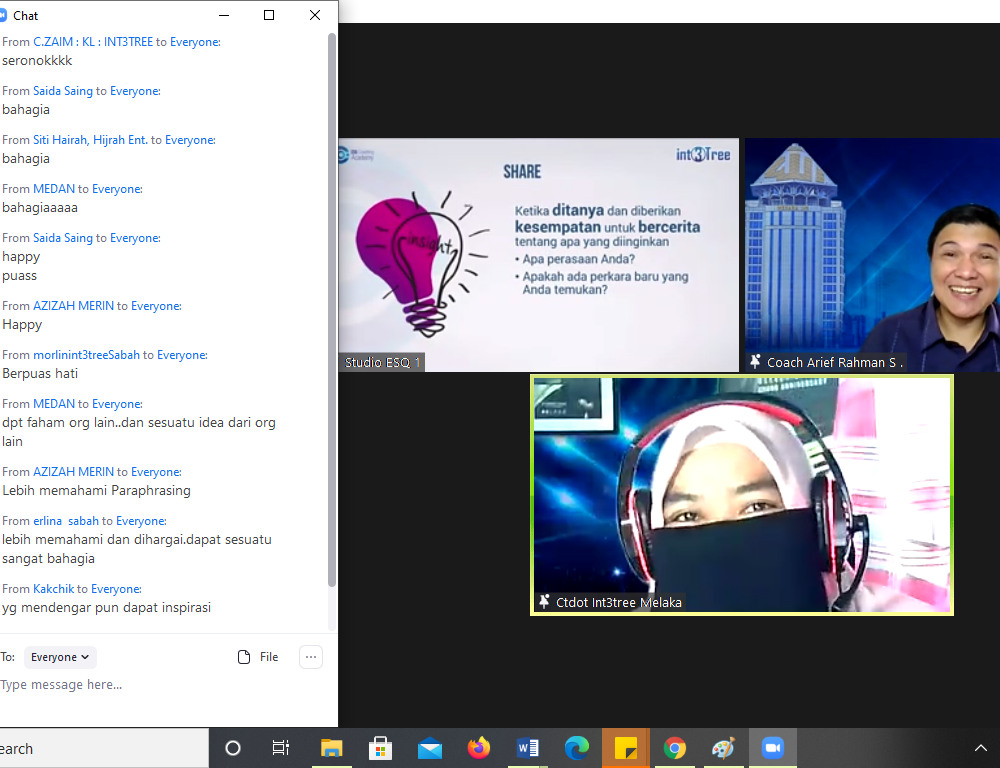Select Coach Arief Rahman video tile
Image resolution: width=1000 pixels, height=768 pixels.
pyautogui.click(x=871, y=255)
